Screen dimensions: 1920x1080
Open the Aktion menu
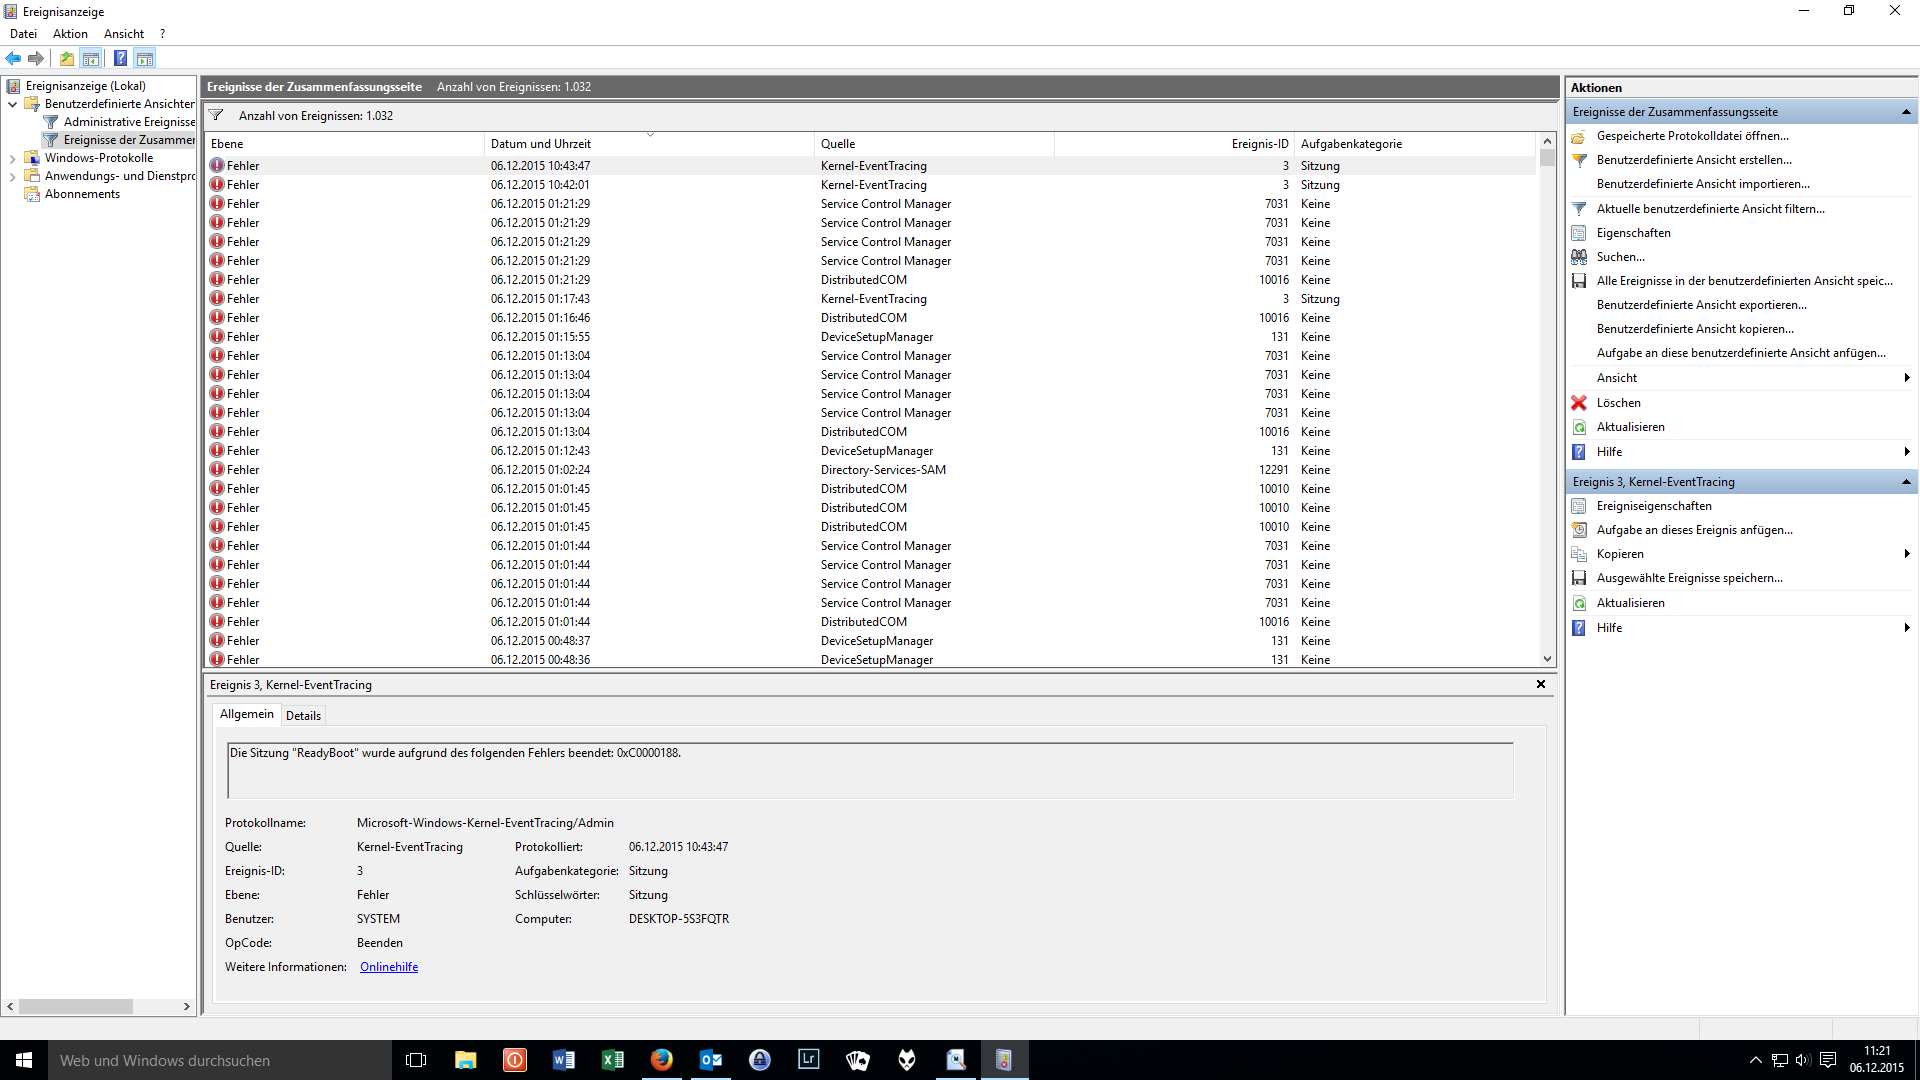tap(70, 34)
